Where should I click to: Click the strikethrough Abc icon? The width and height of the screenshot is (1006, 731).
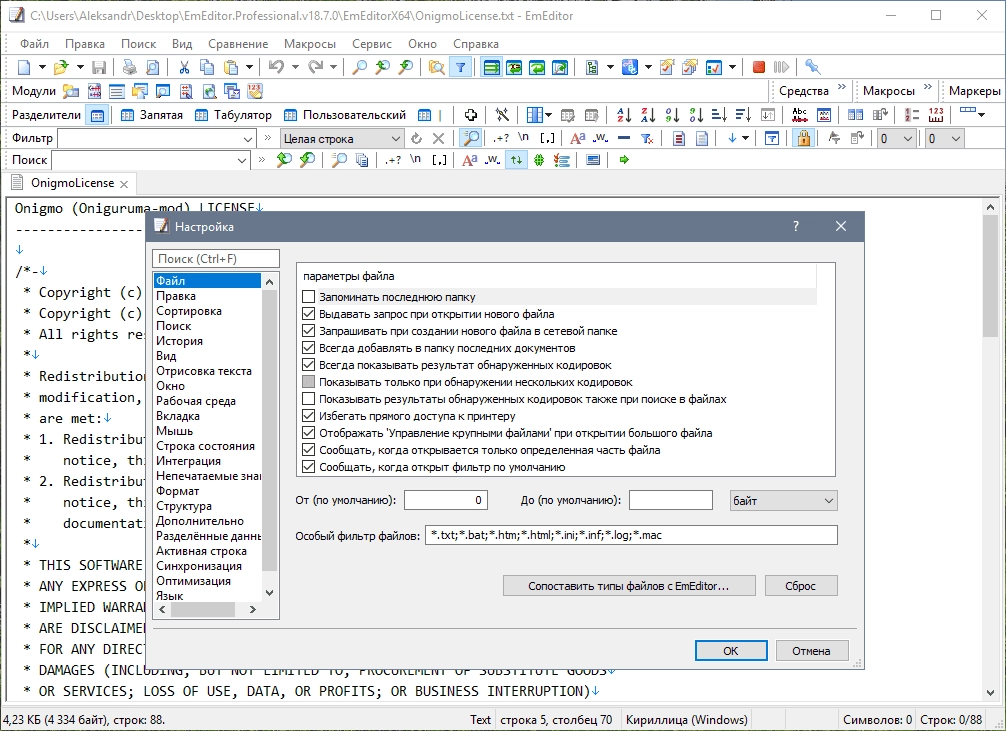[799, 115]
